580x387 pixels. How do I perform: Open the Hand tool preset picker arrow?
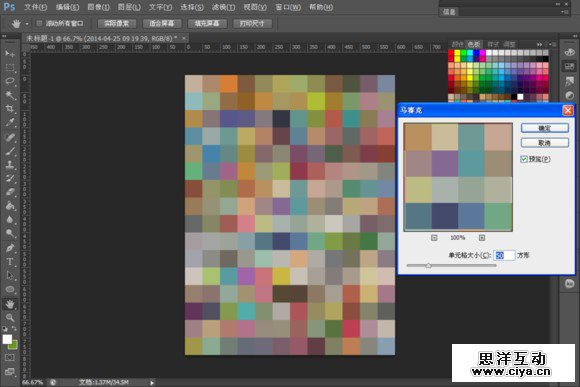[27, 24]
